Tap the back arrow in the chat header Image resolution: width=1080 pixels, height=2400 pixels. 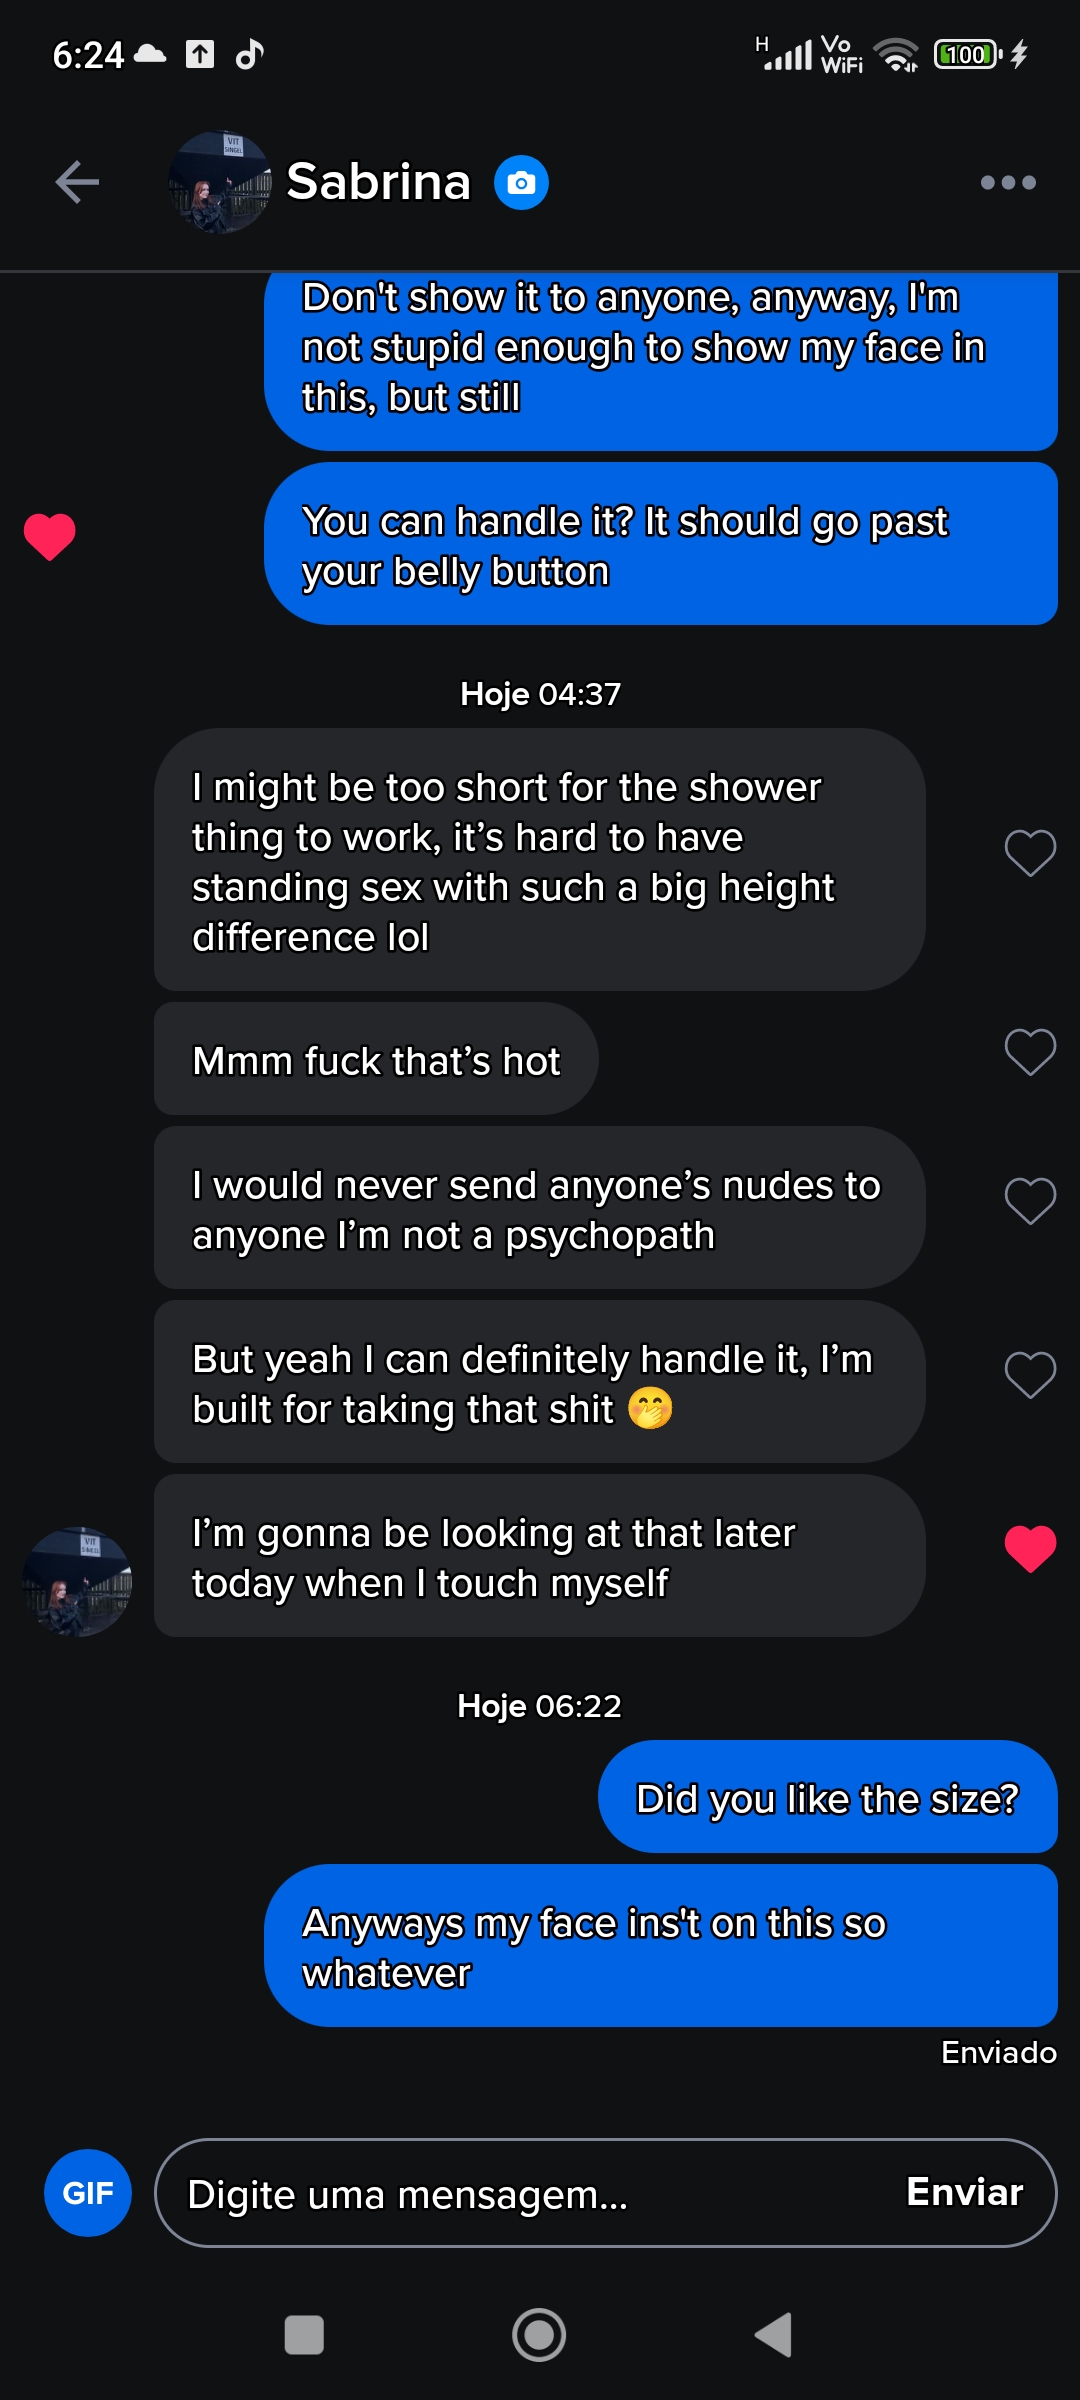coord(77,182)
